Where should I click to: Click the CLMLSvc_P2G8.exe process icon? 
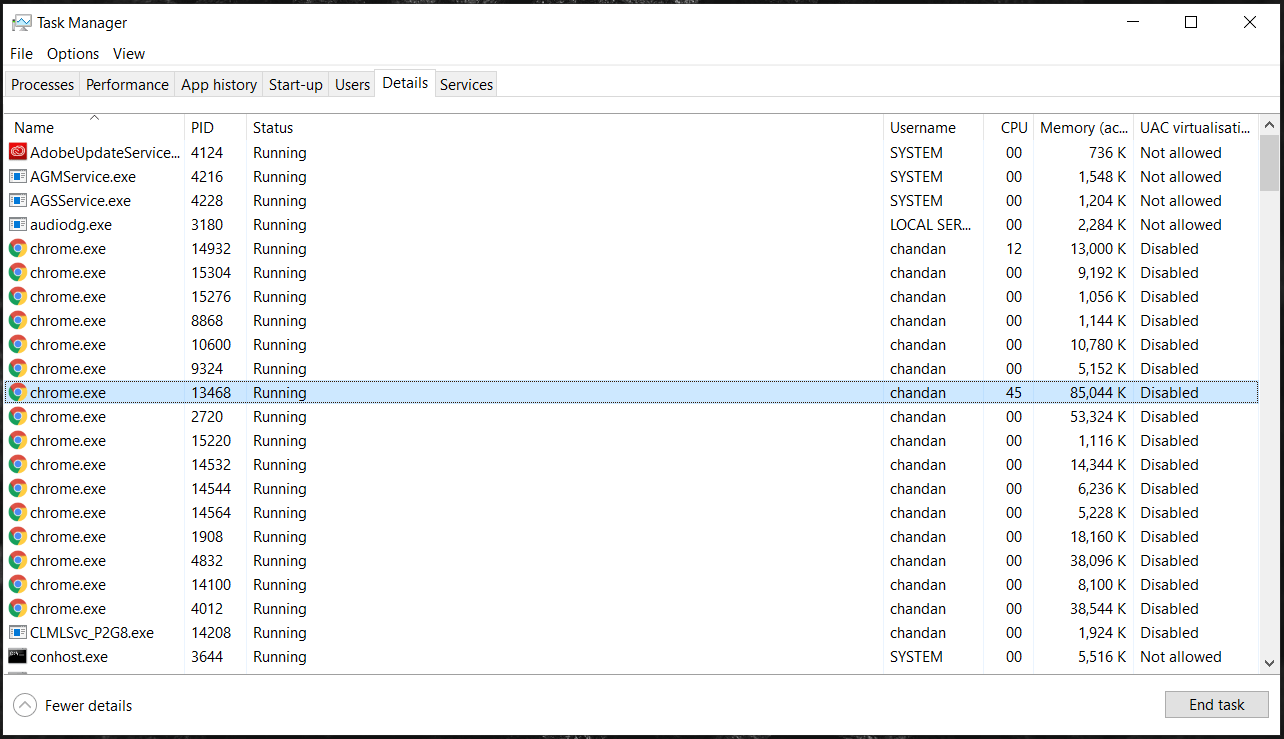pyautogui.click(x=18, y=632)
